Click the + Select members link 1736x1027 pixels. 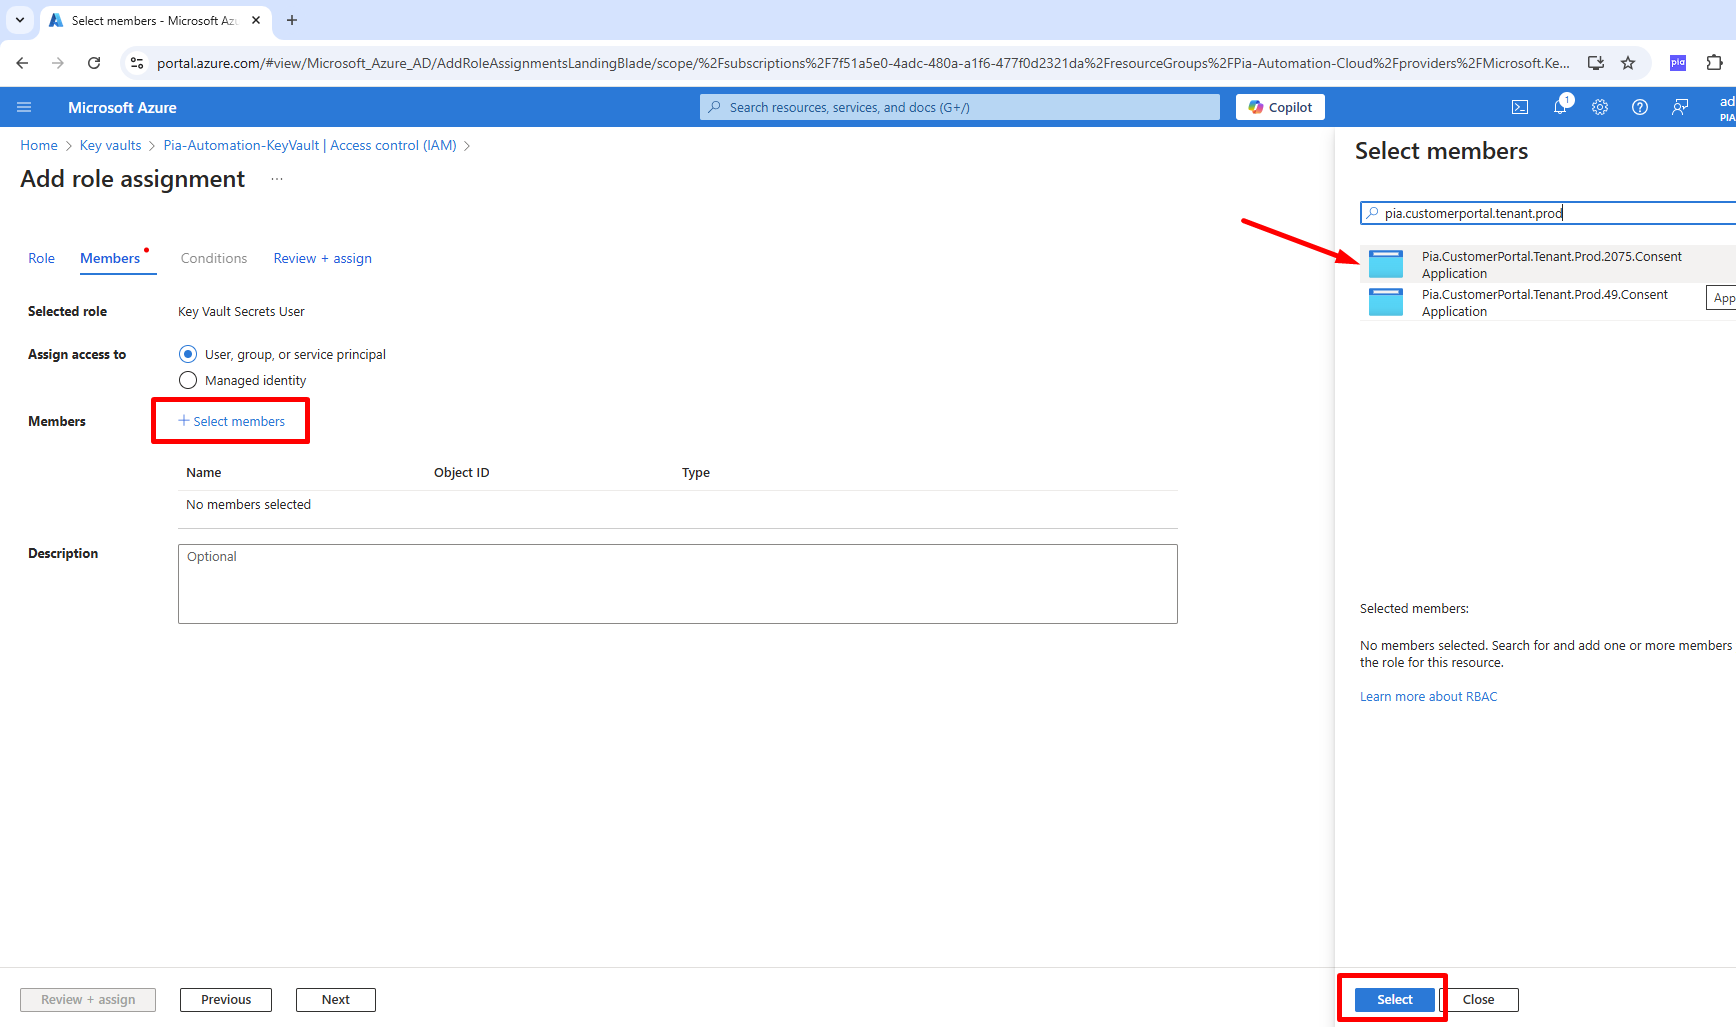(x=231, y=421)
